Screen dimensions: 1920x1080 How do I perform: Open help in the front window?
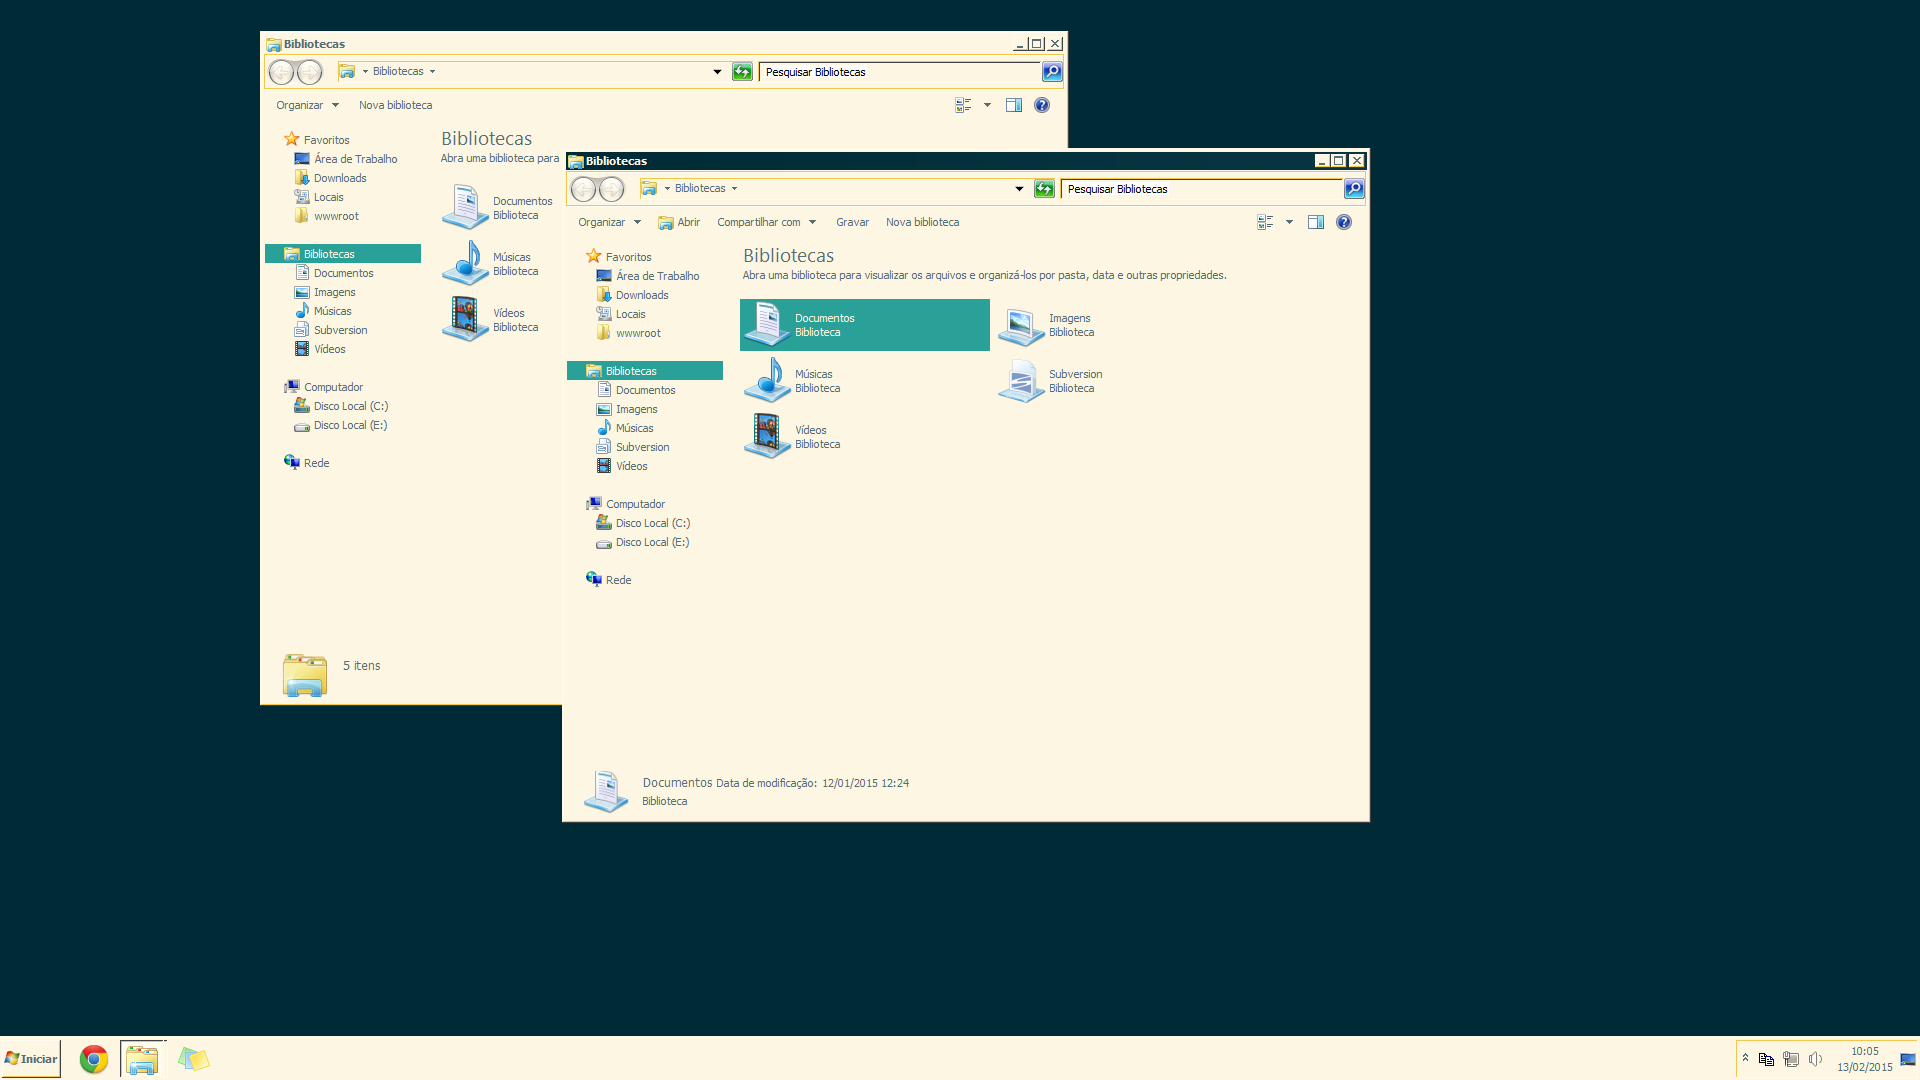[1344, 222]
